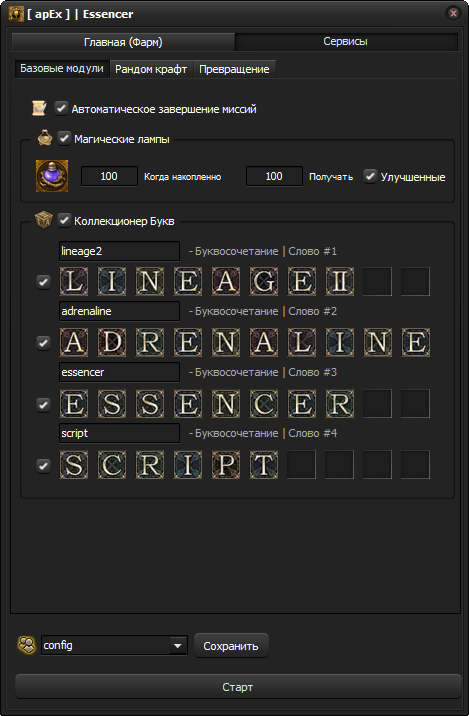Click the Roman numeral II letter tile

coord(339,281)
